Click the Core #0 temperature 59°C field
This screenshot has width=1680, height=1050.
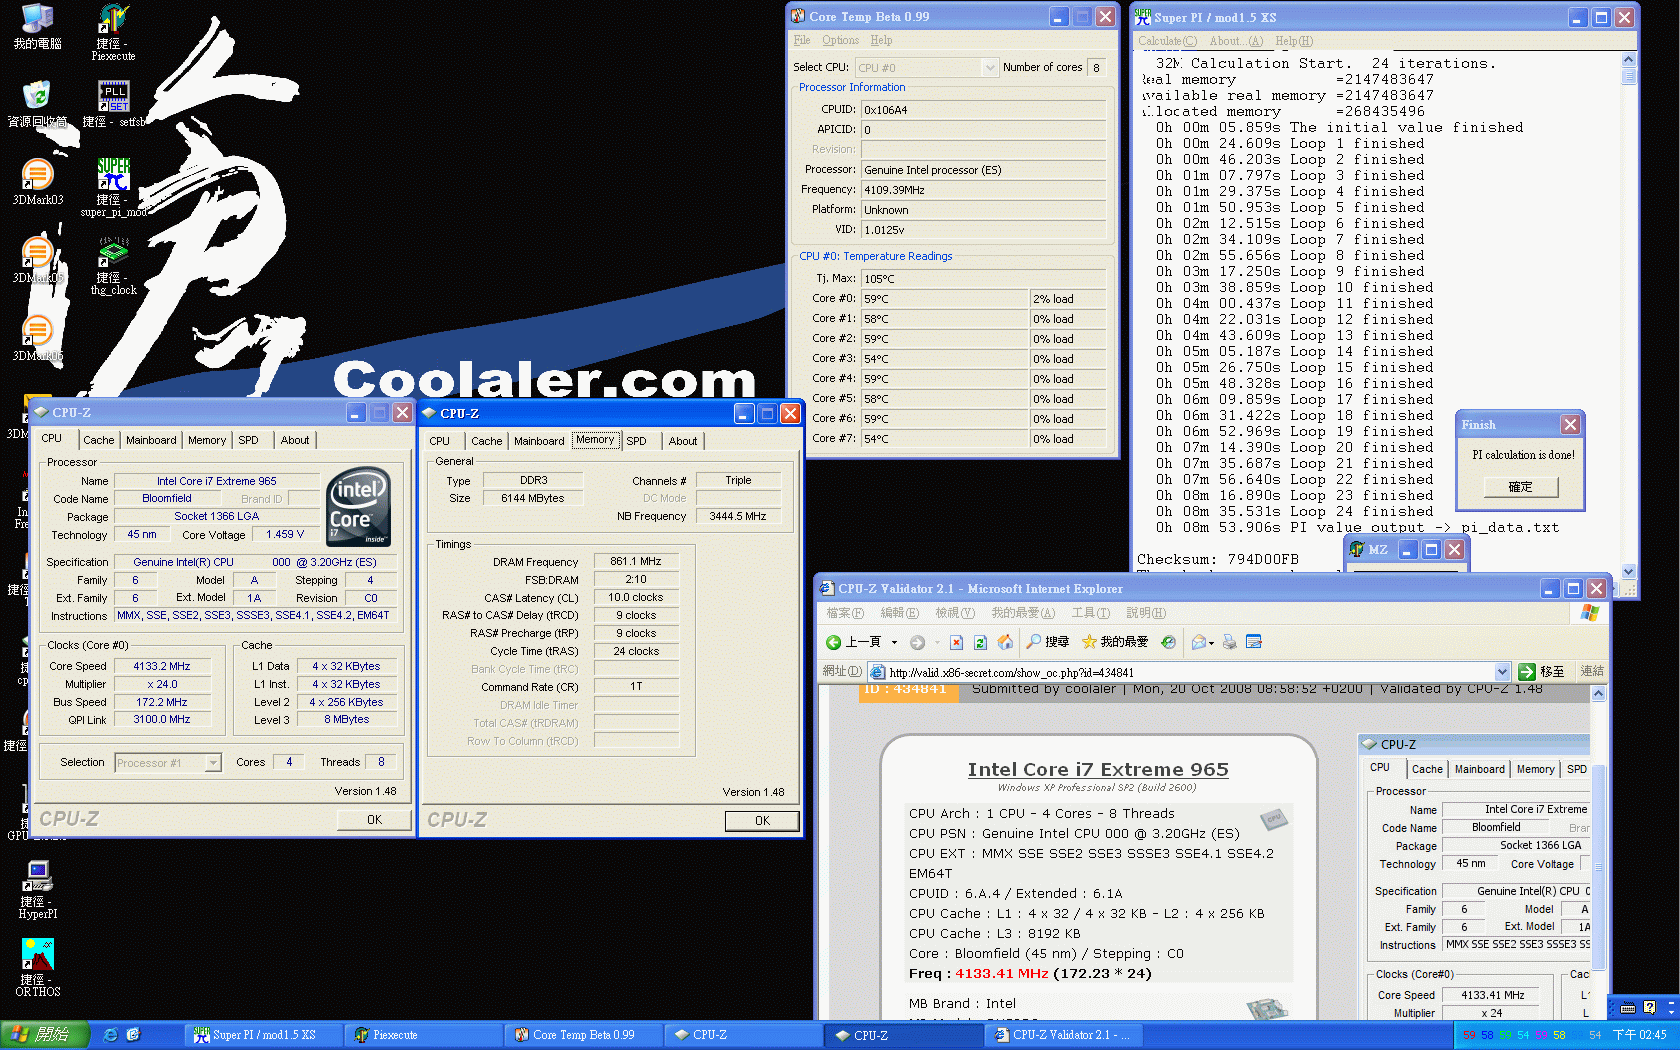(945, 299)
